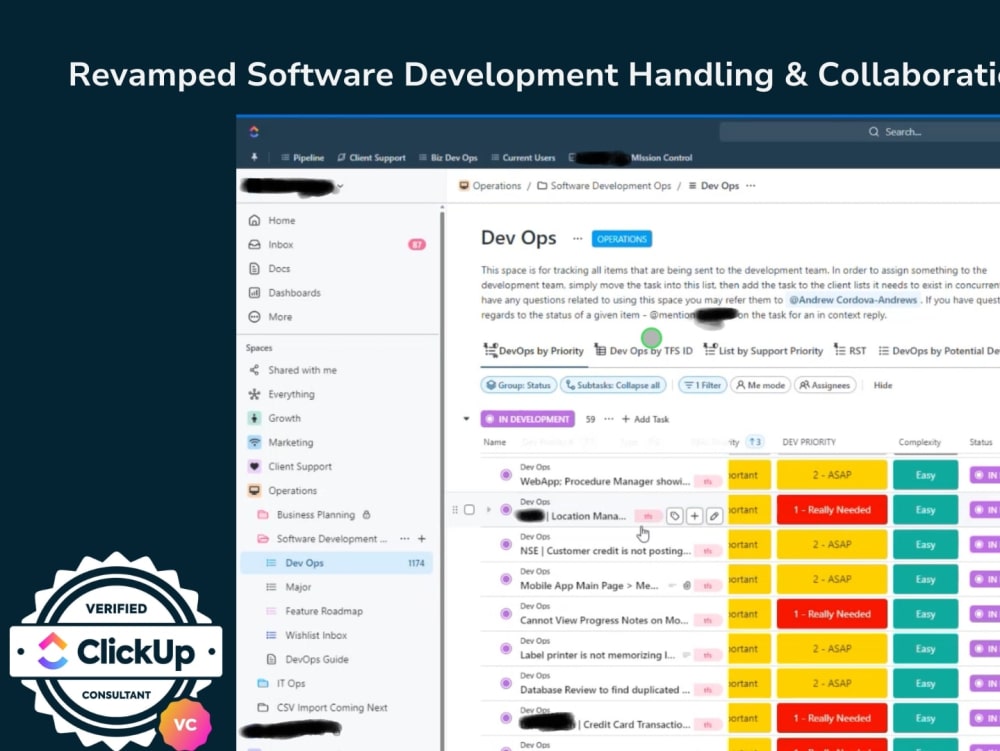Click the Add Task button
The image size is (1000, 751).
pos(645,419)
